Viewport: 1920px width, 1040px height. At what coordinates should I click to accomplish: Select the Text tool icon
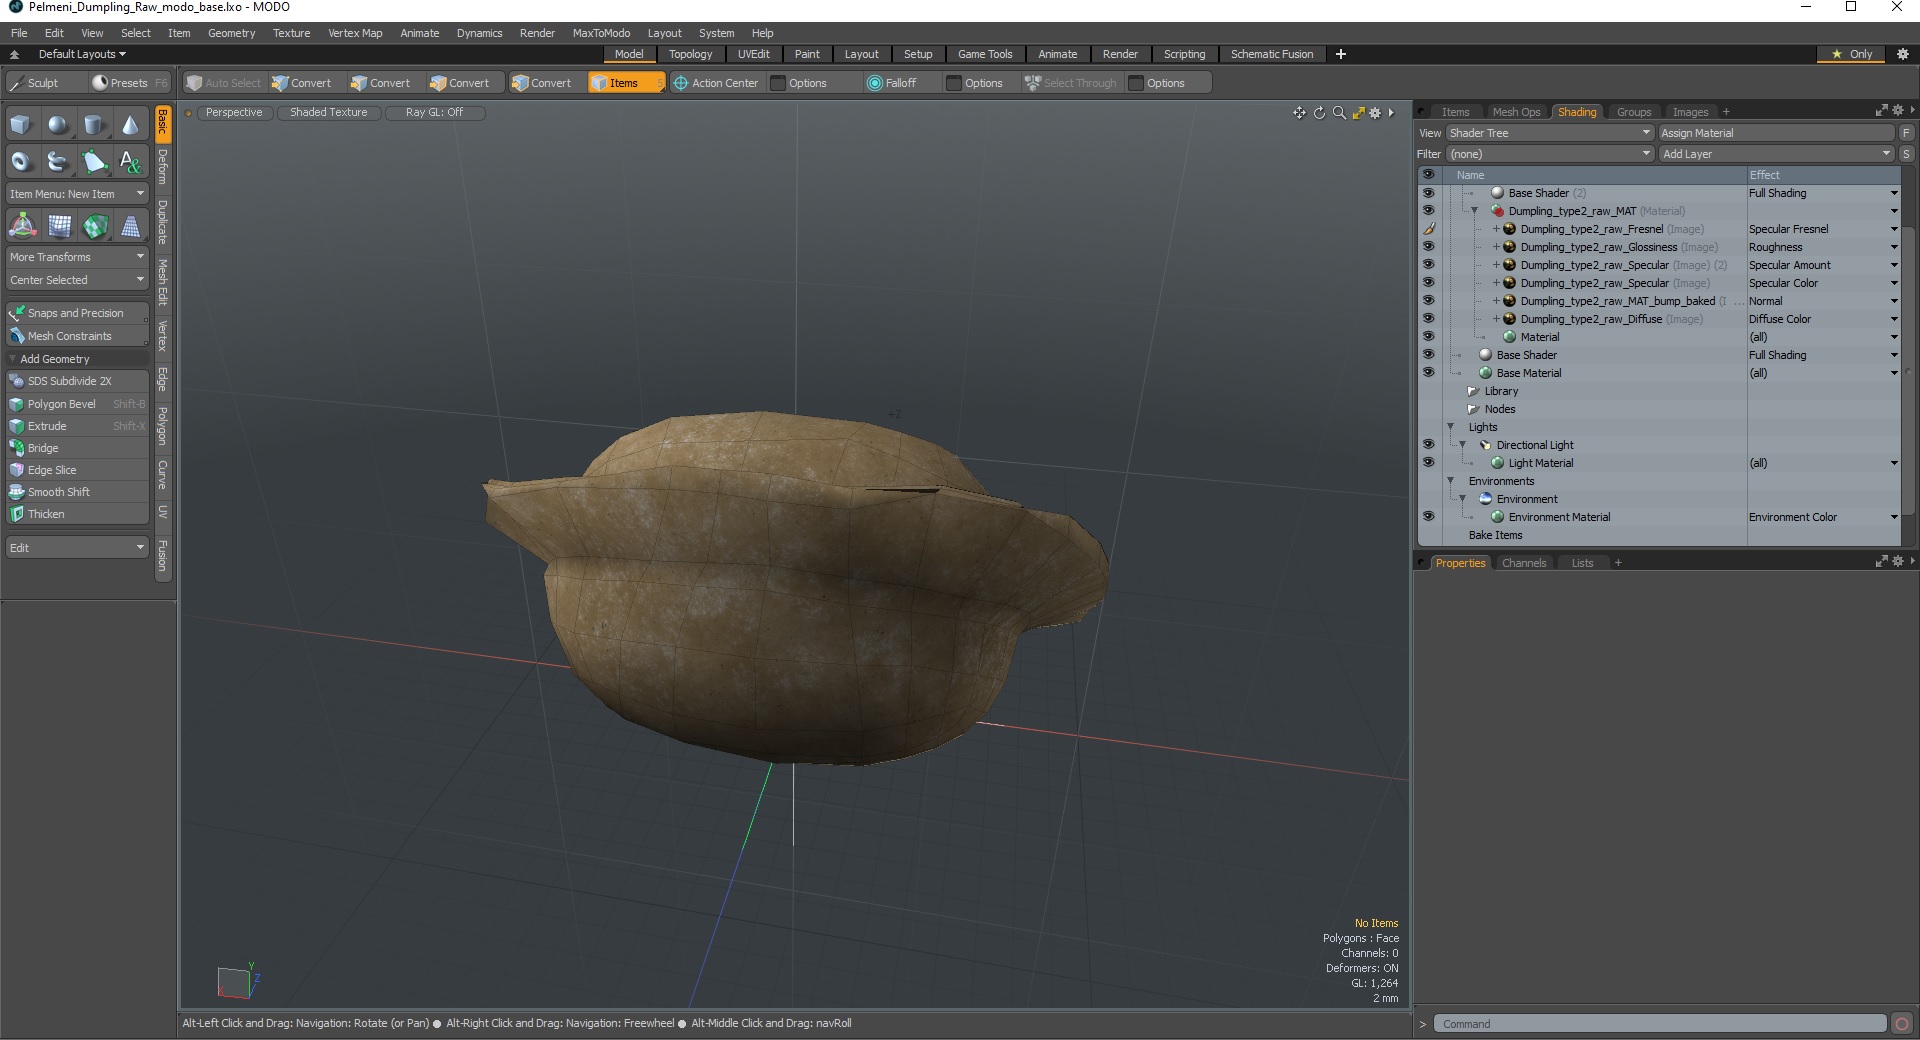(x=130, y=161)
